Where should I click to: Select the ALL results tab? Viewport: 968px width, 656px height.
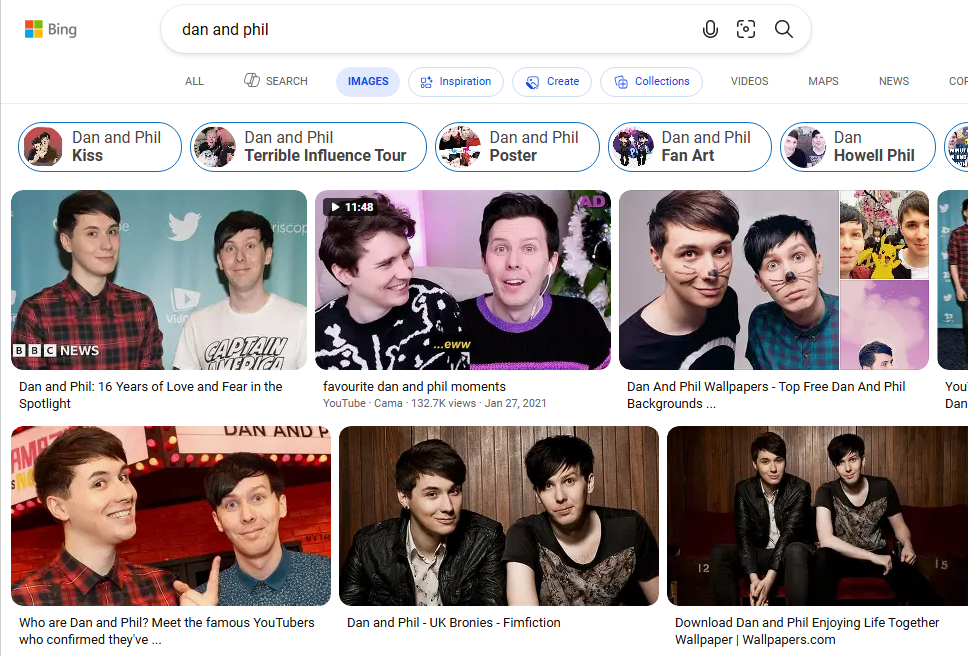(194, 81)
